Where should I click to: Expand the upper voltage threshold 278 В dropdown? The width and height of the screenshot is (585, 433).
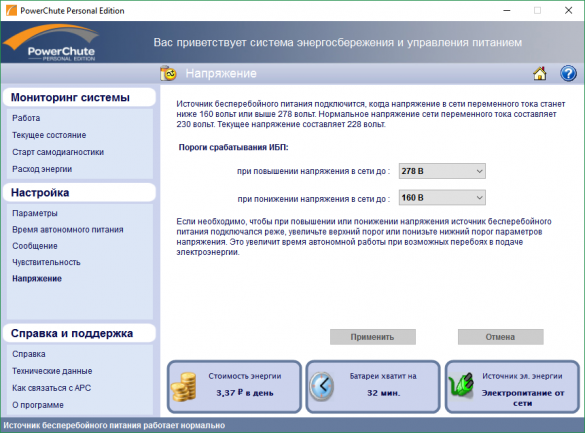(442, 171)
